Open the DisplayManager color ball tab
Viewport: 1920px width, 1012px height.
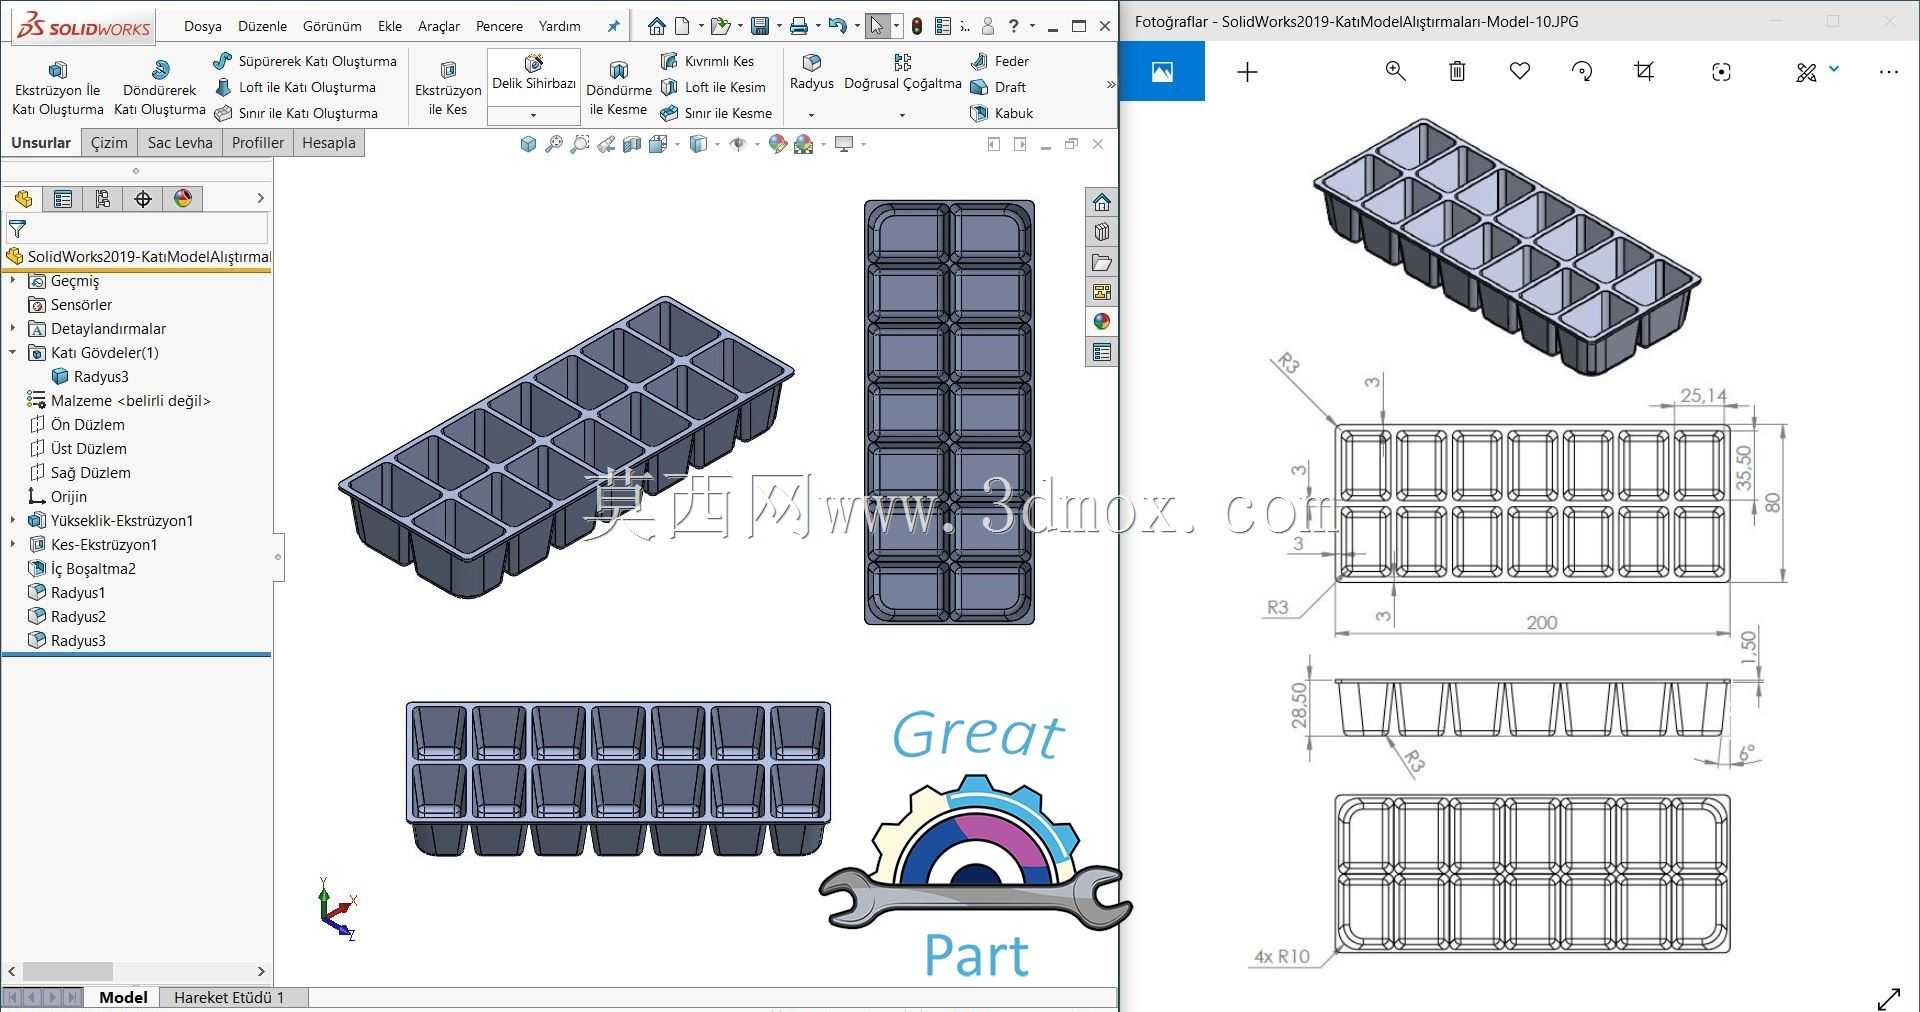pos(183,199)
